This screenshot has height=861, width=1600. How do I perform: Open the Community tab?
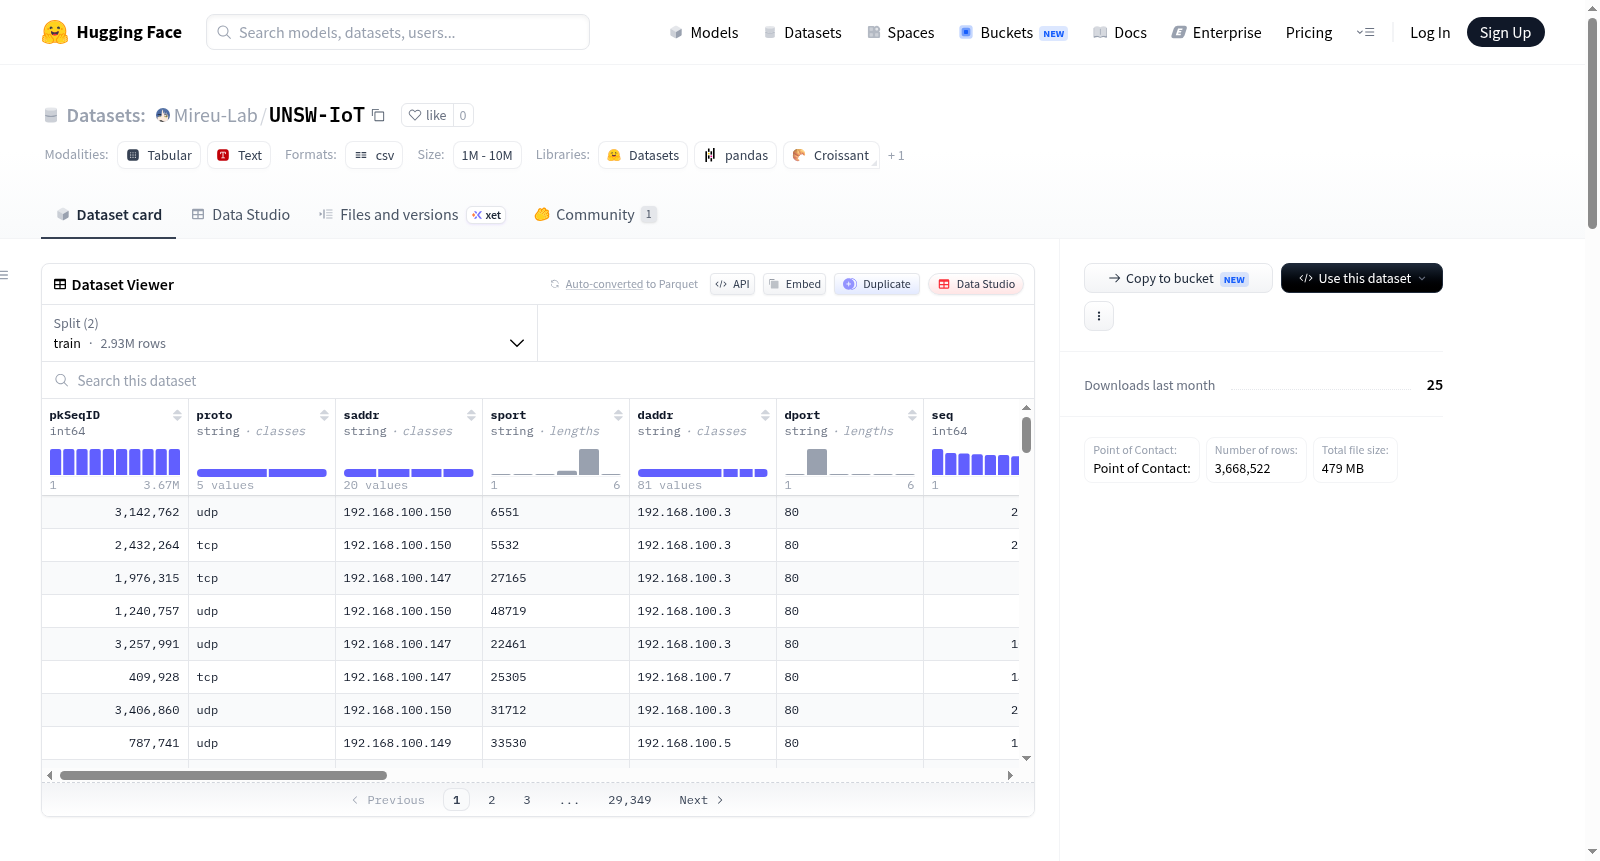(x=595, y=214)
